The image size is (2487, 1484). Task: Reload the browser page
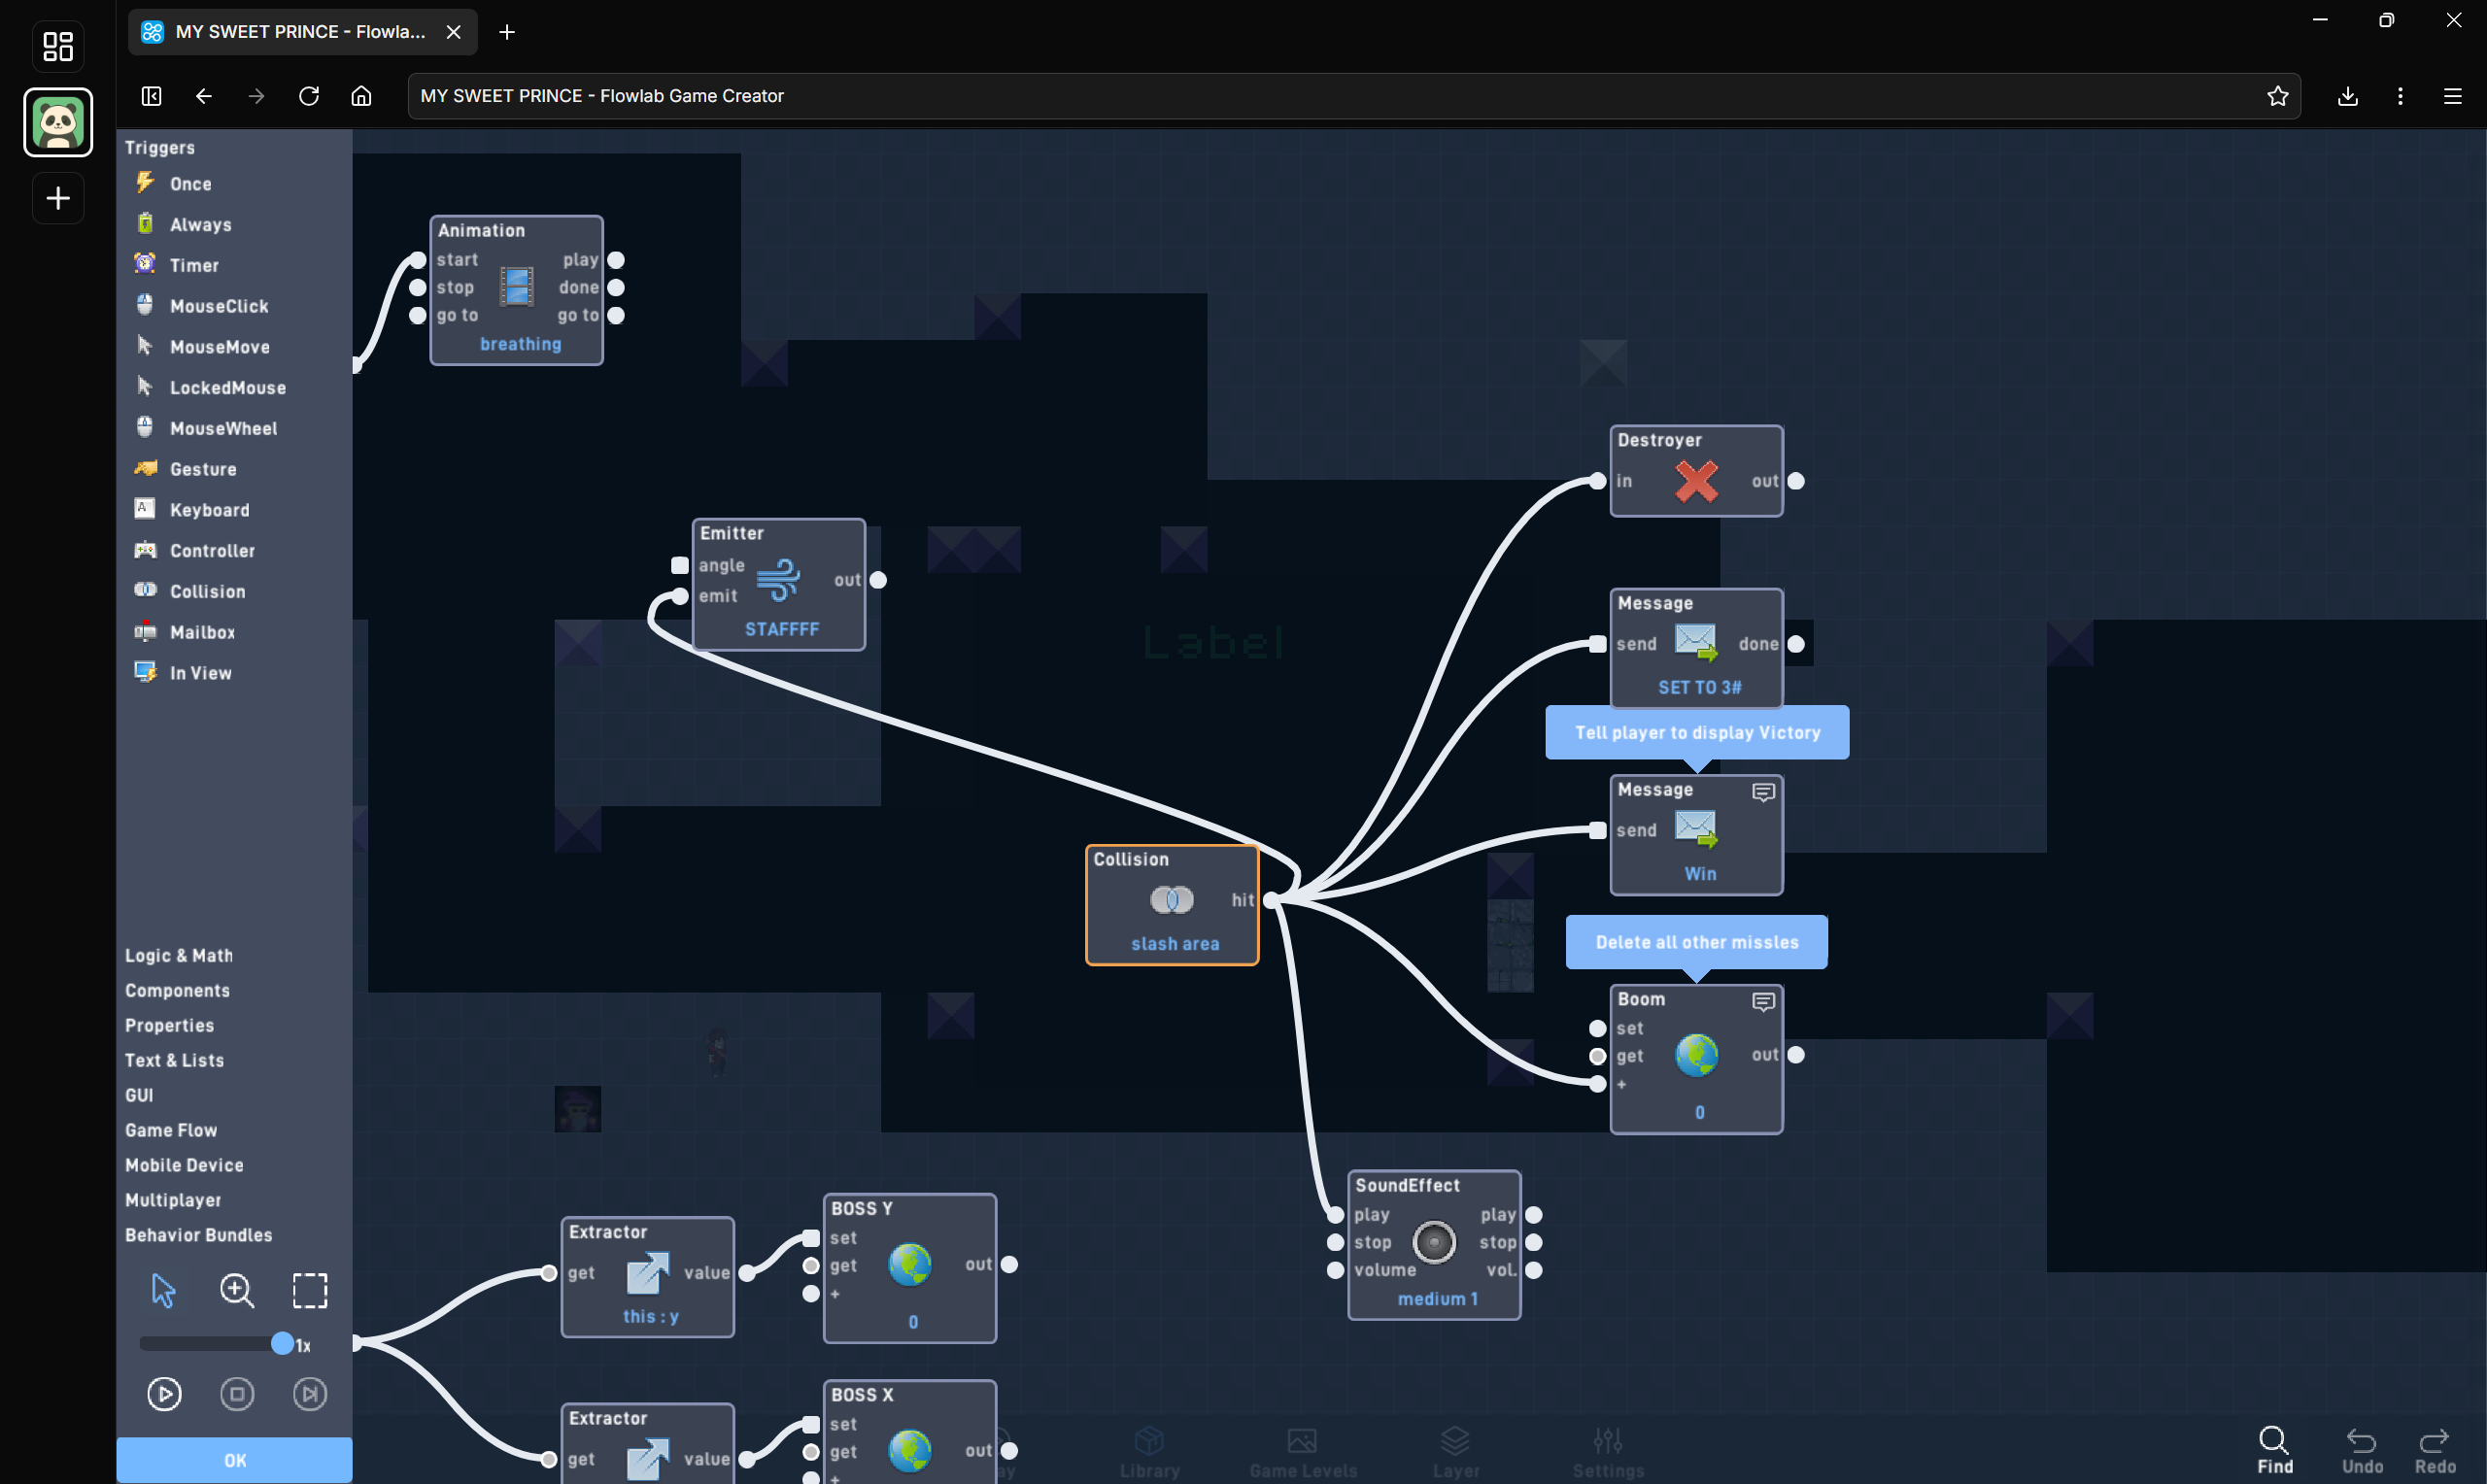(x=309, y=96)
